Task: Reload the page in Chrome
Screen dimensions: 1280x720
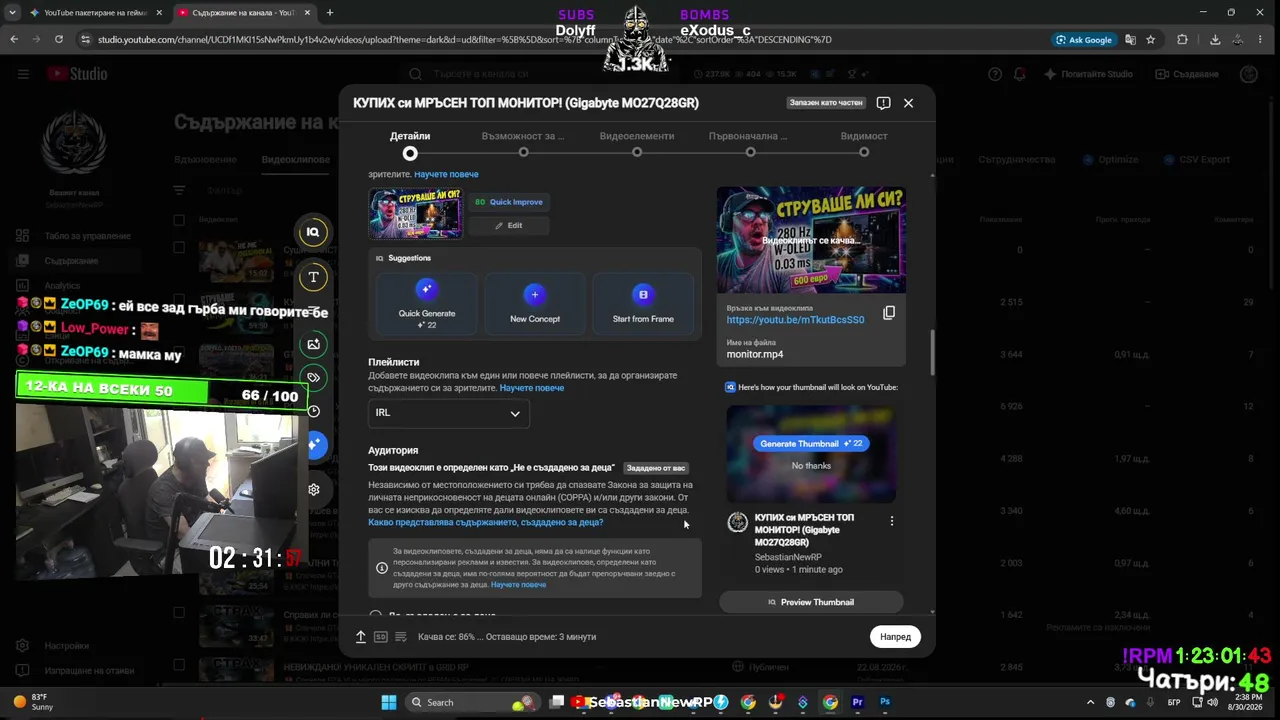Action: coord(59,40)
